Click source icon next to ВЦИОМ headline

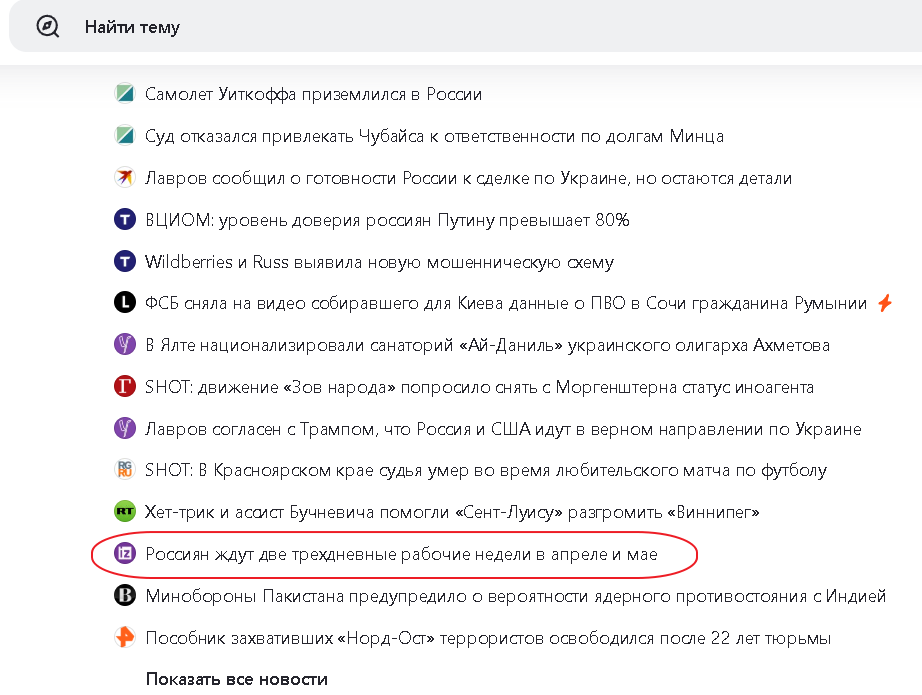(124, 220)
